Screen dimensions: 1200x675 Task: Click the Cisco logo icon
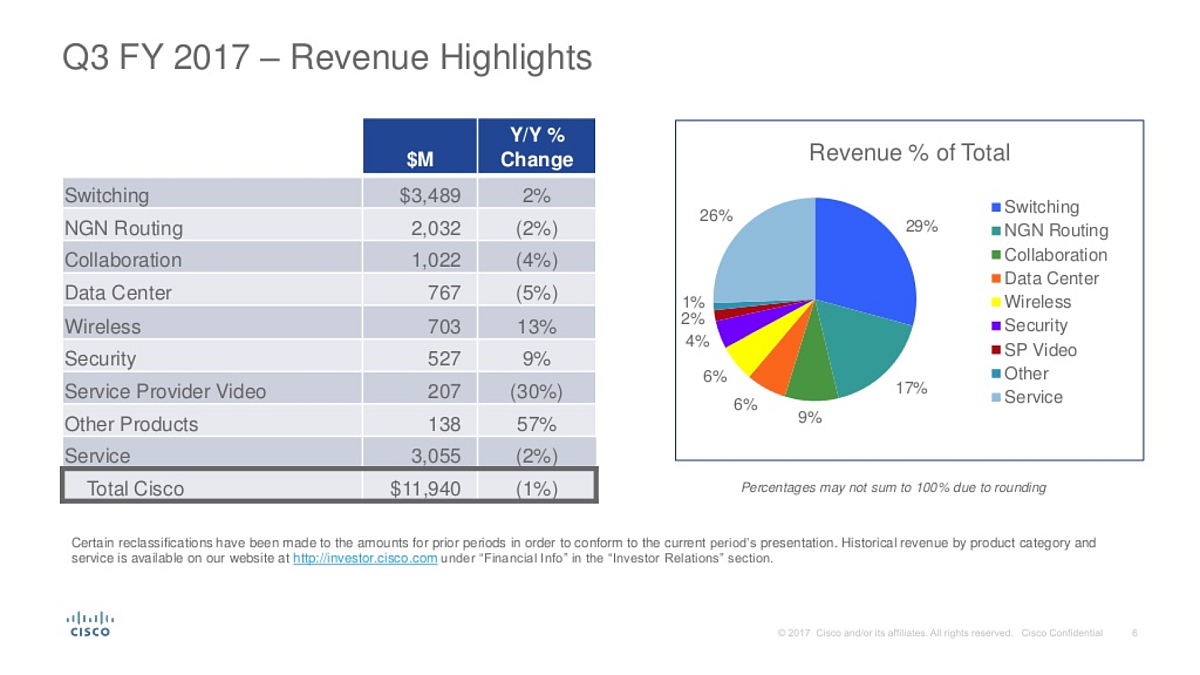tap(90, 622)
